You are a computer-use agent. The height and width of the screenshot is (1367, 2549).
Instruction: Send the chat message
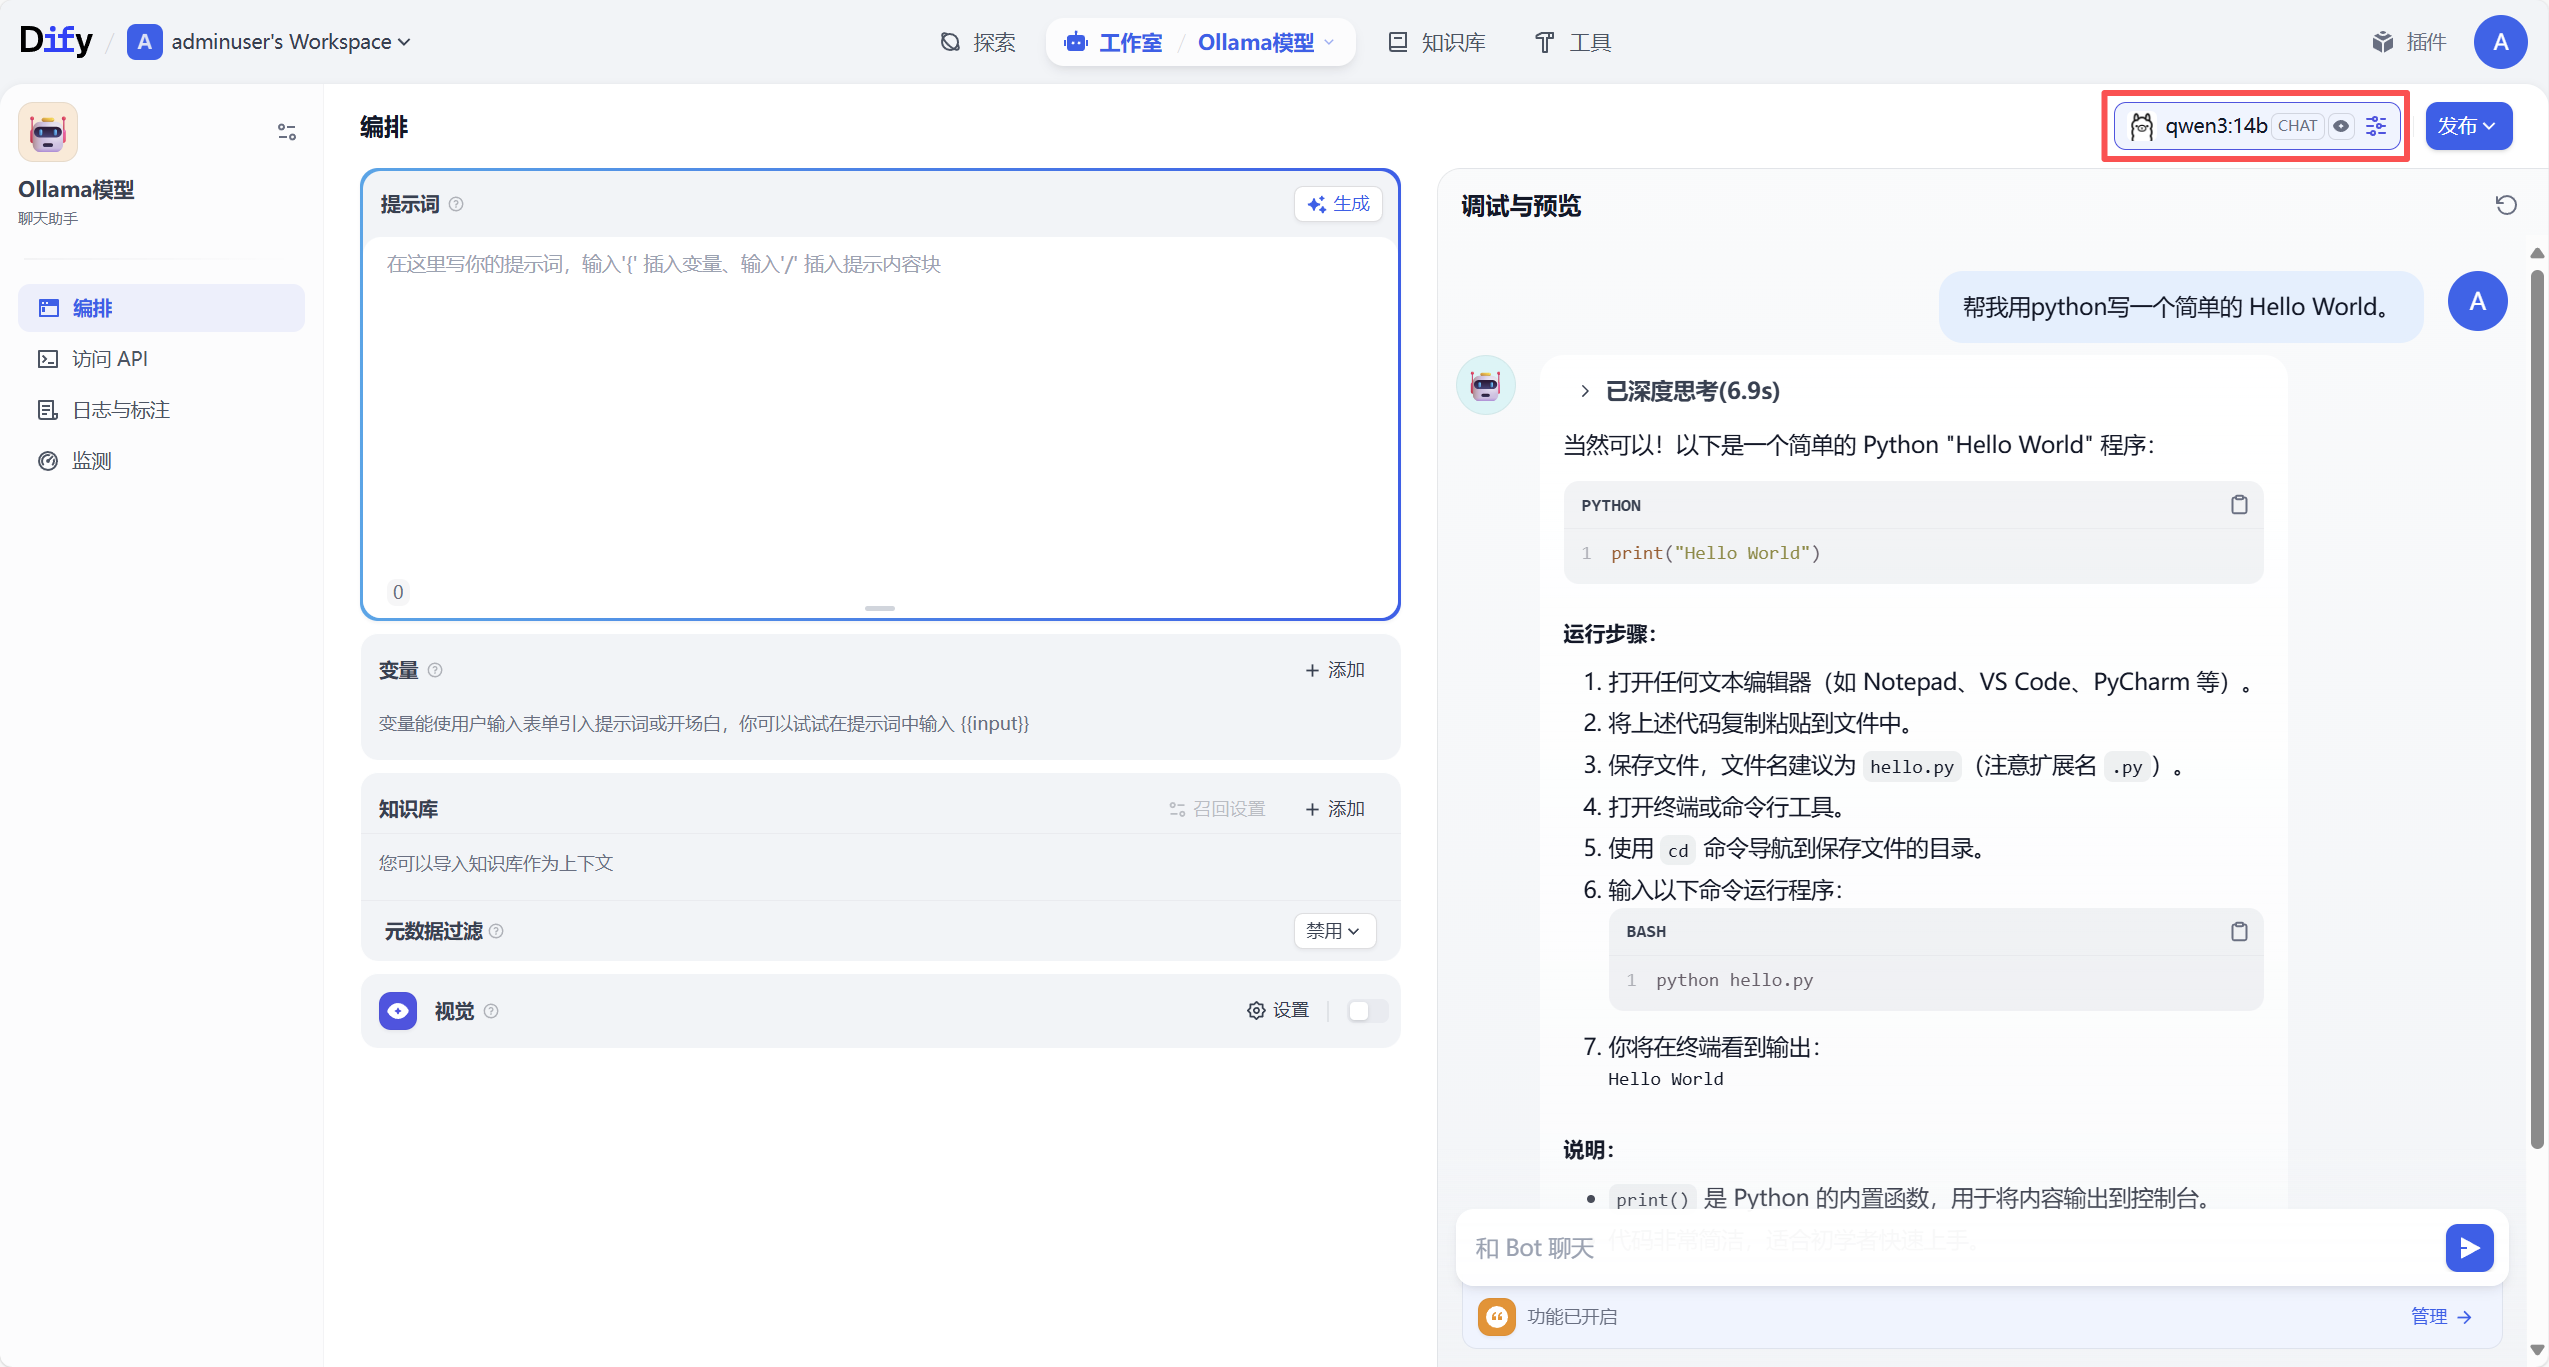click(2469, 1247)
